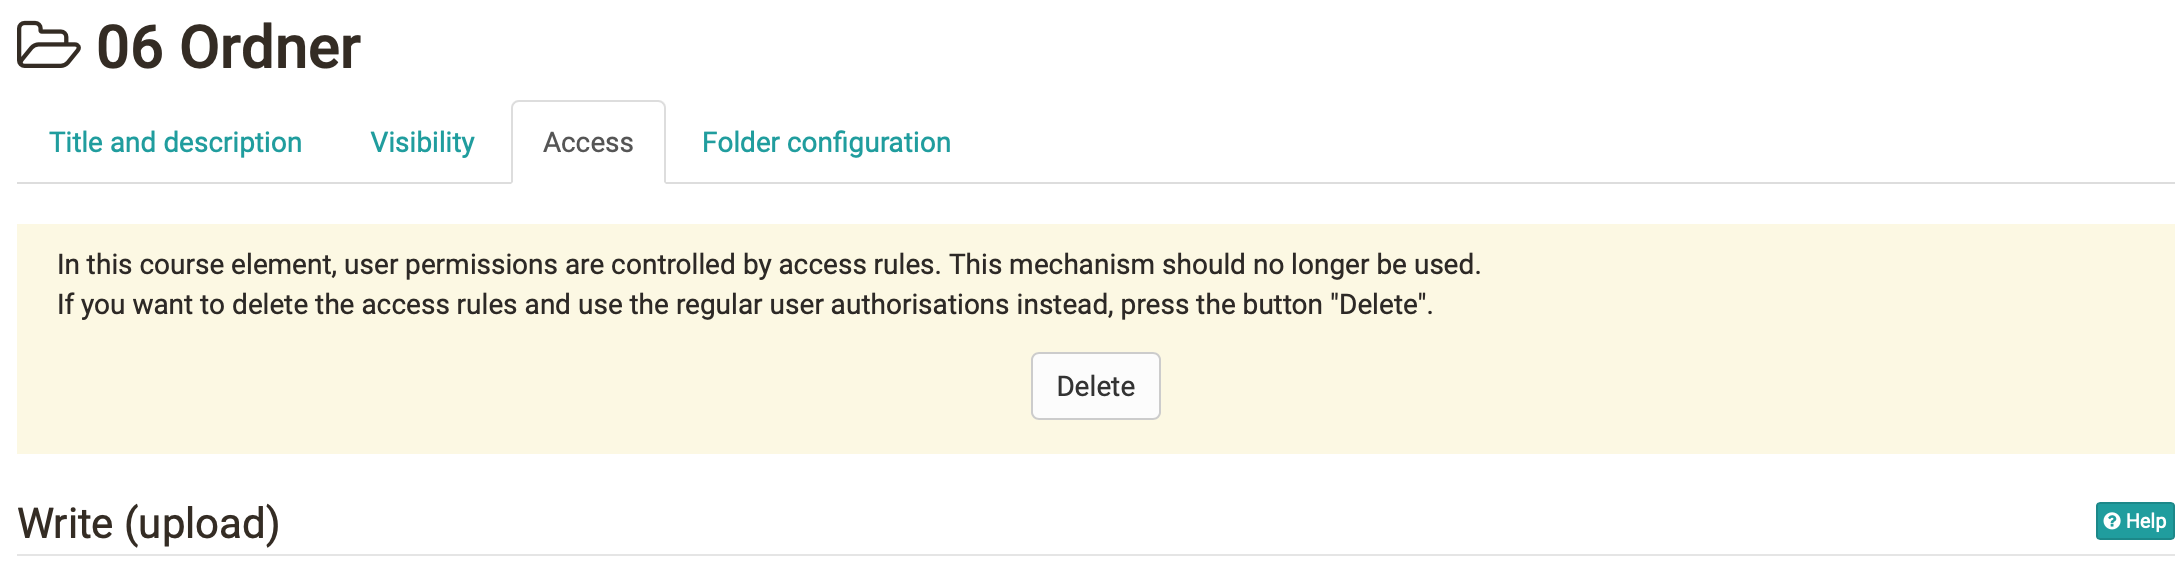2183x580 pixels.
Task: Click the "(upload)" text in the section heading
Action: point(202,523)
